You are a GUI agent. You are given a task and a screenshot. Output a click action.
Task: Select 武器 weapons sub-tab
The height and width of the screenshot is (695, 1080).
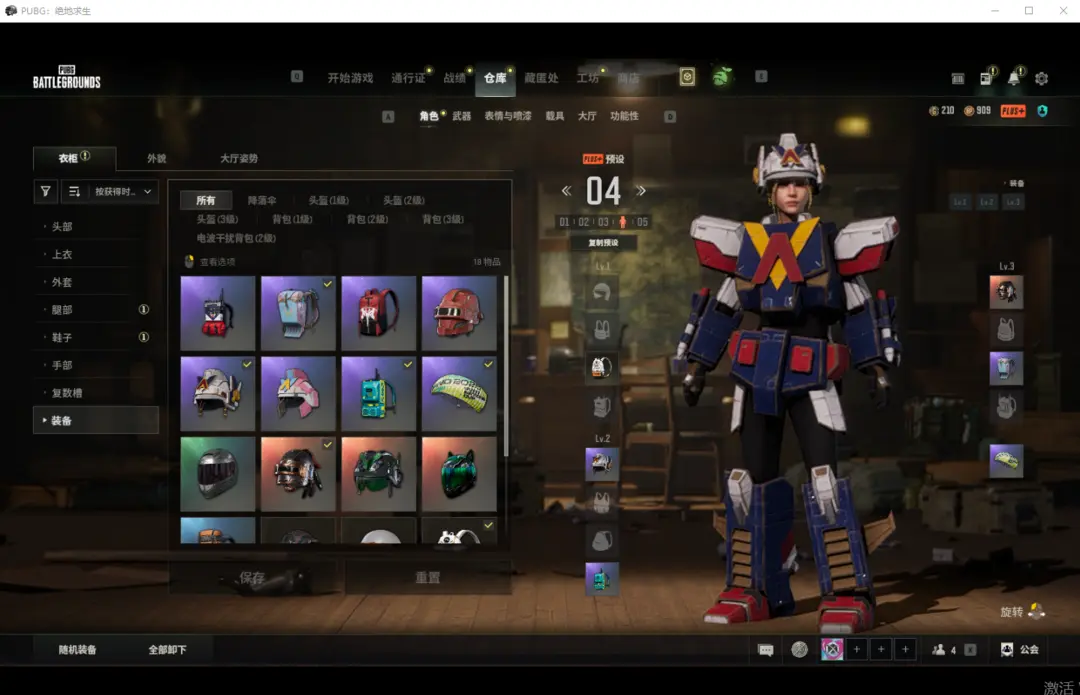click(x=461, y=116)
